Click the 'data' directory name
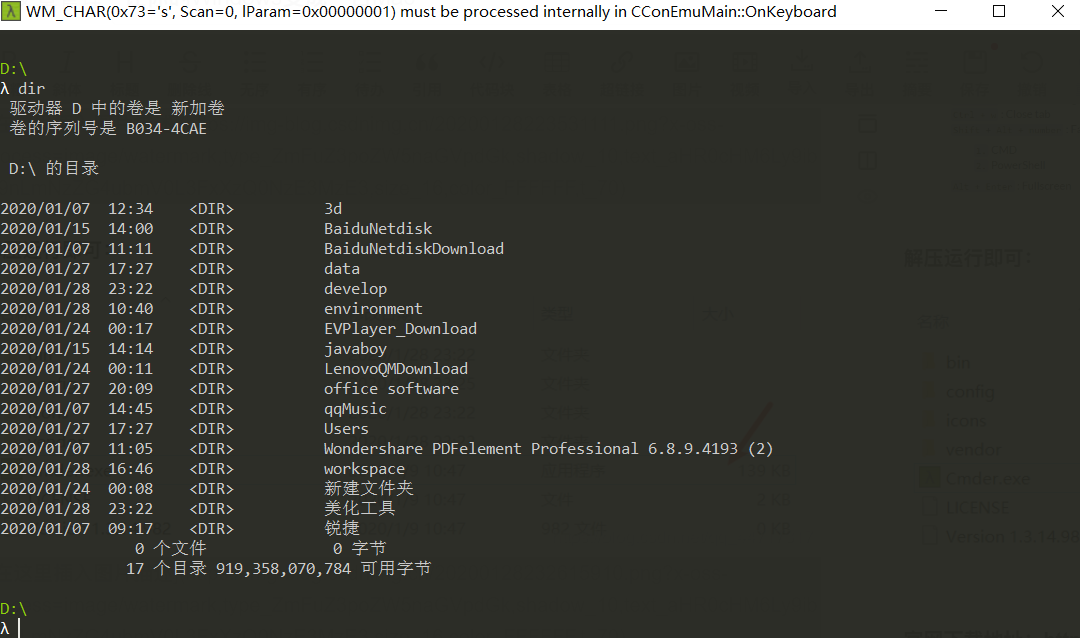This screenshot has width=1080, height=638. coord(342,268)
